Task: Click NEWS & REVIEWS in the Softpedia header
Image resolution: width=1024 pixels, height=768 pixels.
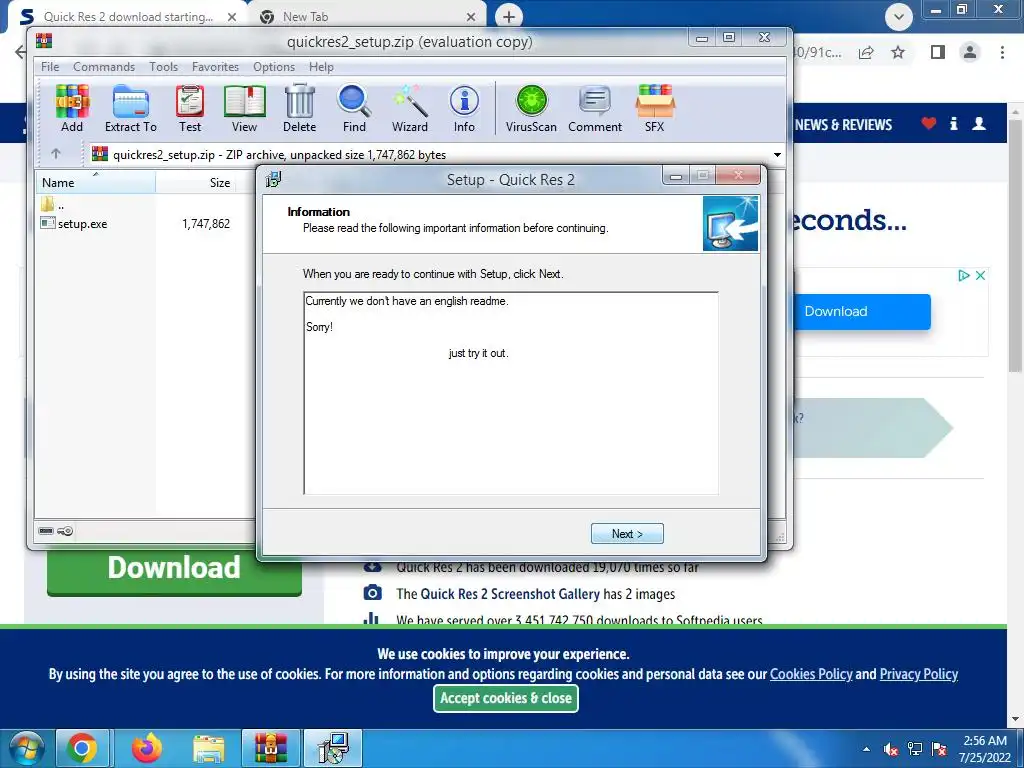Action: click(x=843, y=125)
